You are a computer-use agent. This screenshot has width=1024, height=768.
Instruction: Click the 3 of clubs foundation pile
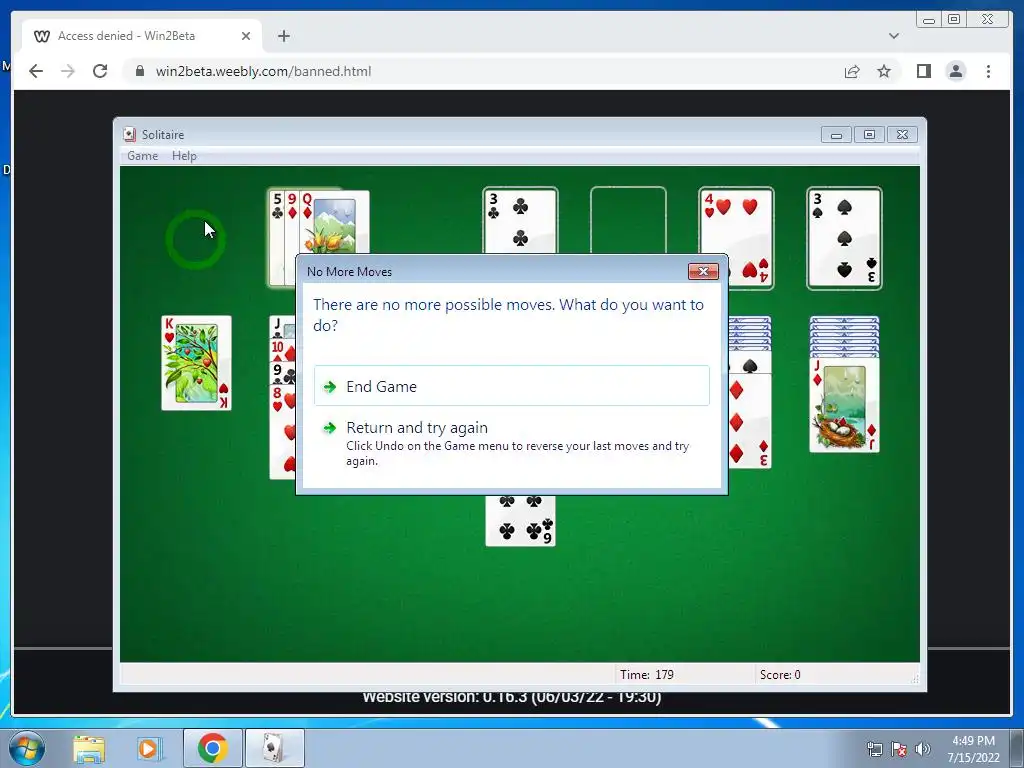(520, 220)
